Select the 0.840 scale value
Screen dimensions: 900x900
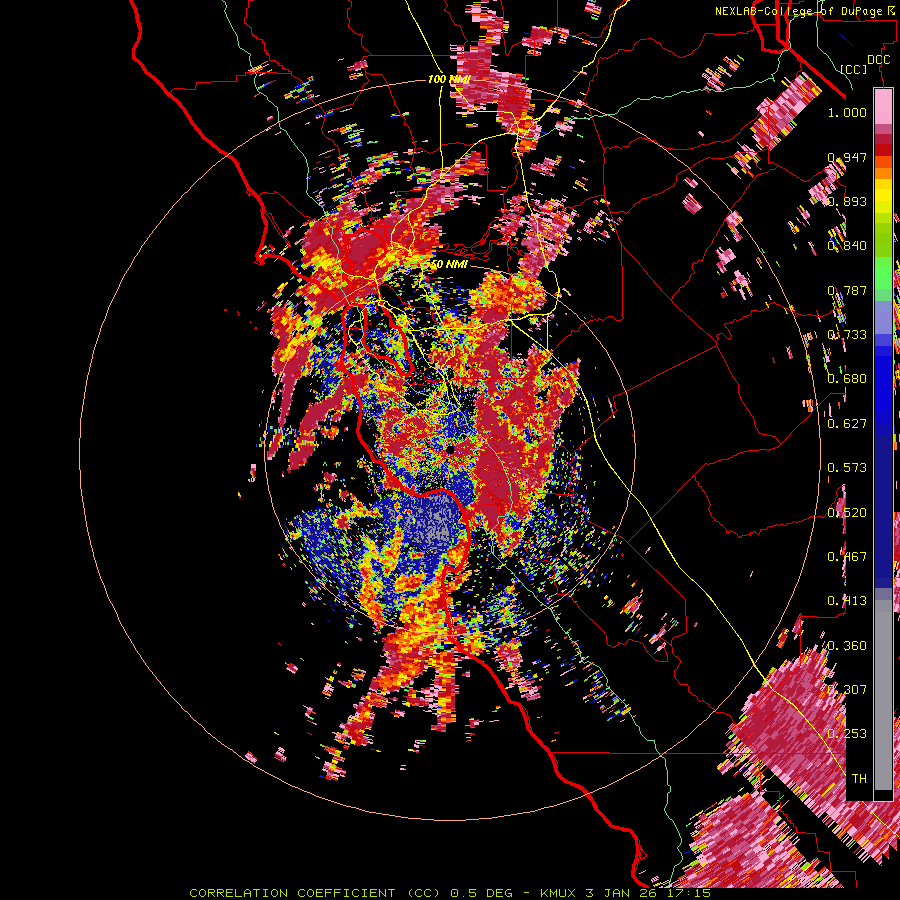point(847,246)
